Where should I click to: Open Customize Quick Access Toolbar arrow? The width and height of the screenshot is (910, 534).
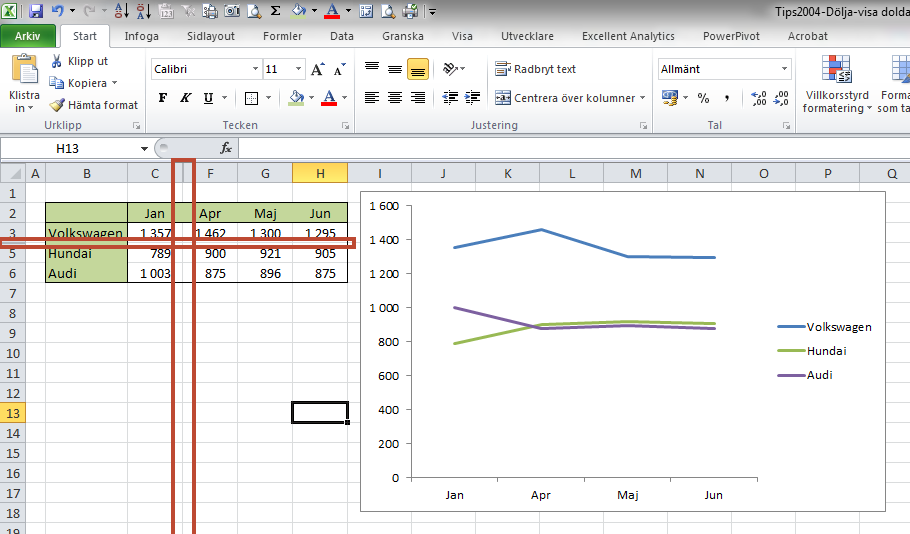(x=432, y=10)
